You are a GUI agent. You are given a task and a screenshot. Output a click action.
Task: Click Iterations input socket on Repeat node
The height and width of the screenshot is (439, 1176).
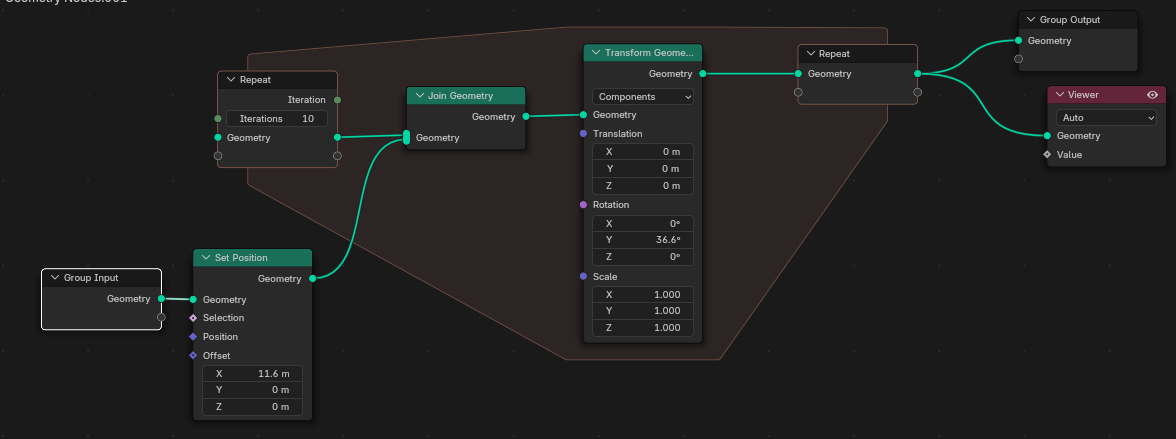pos(218,119)
